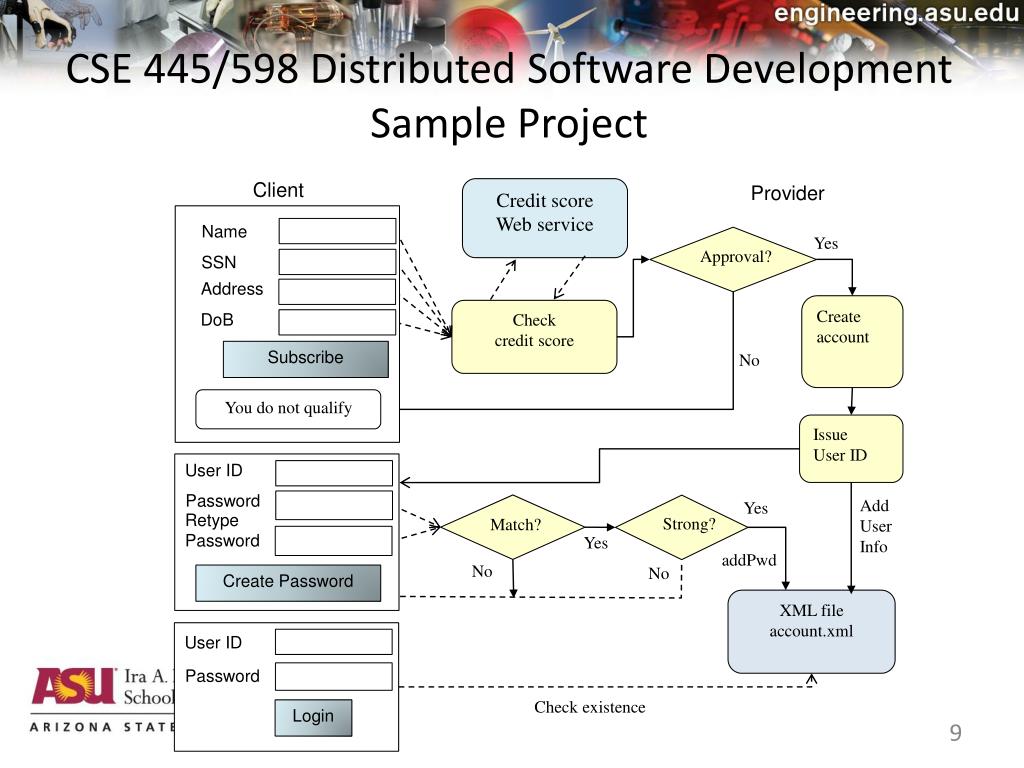Click the engineering.asu.edu text
Screen dimensions: 1024x768
click(897, 13)
